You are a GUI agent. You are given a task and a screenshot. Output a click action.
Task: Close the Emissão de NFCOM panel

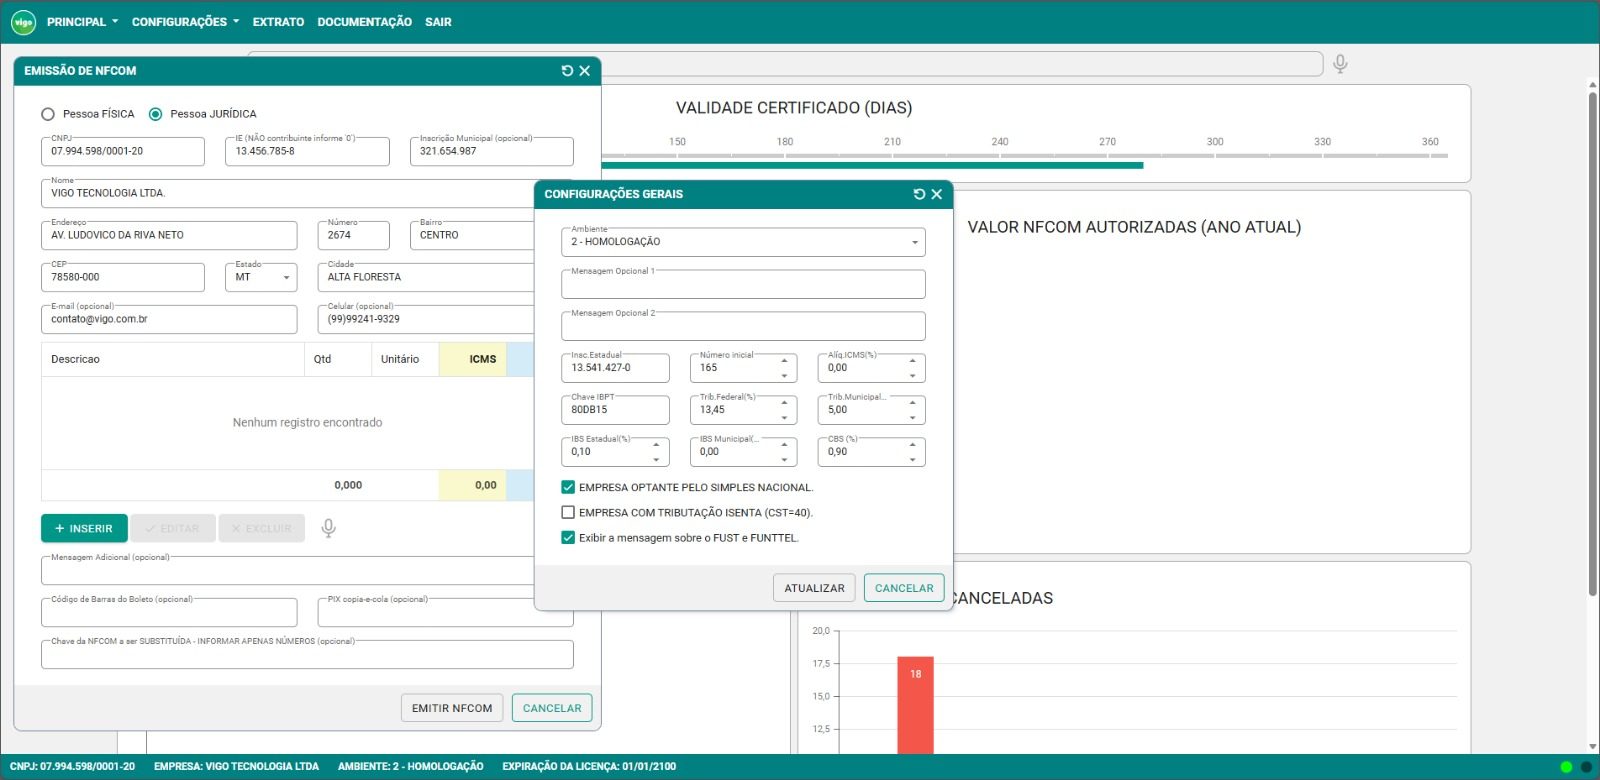[x=585, y=71]
